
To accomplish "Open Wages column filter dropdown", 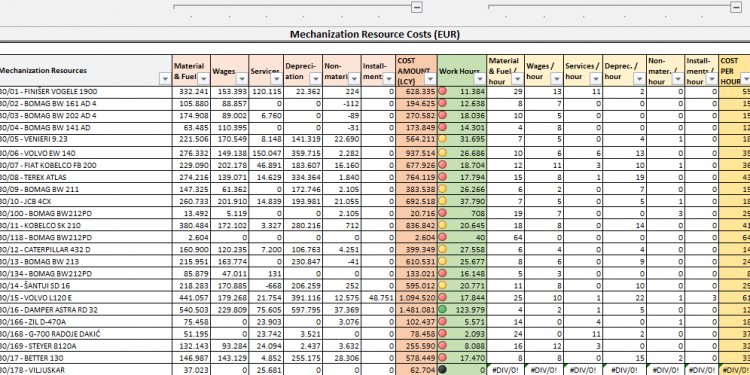I will pos(243,79).
